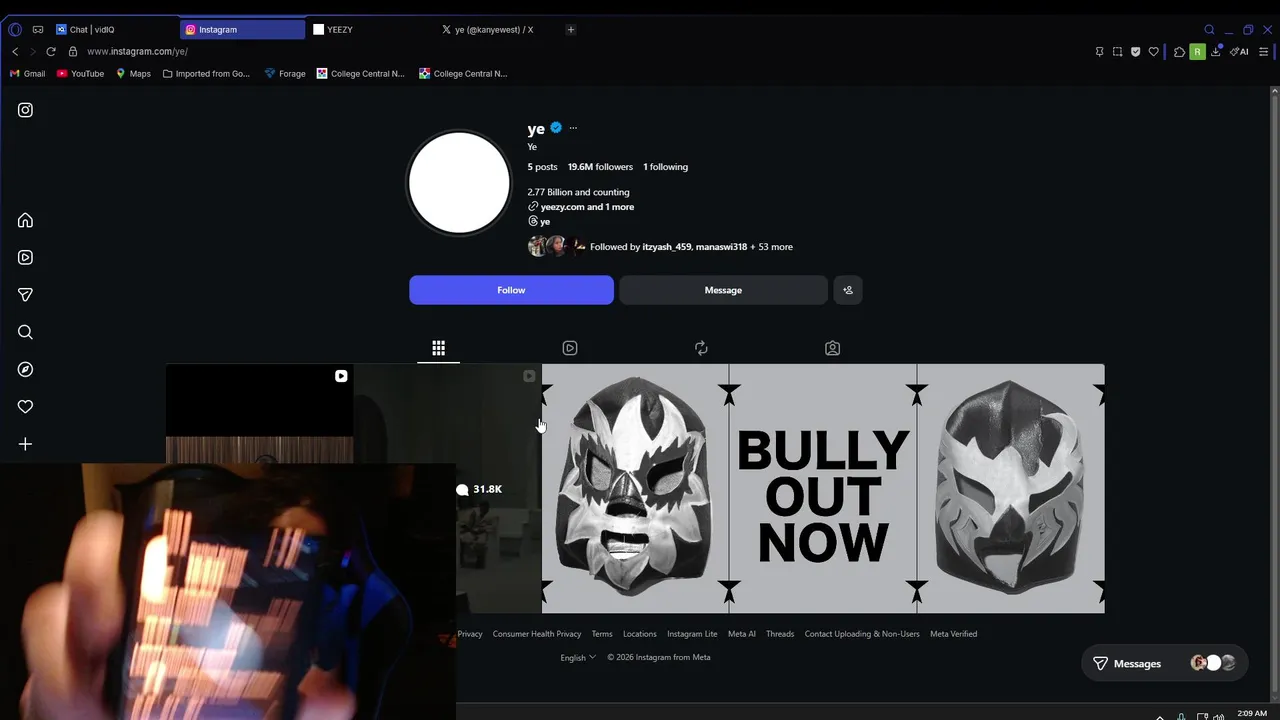This screenshot has height=720, width=1280.
Task: Expand the English language dropdown
Action: tap(578, 657)
